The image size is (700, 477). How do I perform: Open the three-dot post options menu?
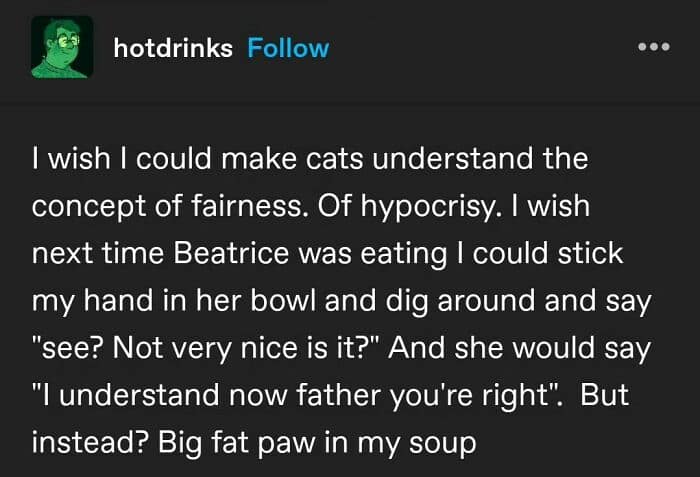pyautogui.click(x=651, y=48)
